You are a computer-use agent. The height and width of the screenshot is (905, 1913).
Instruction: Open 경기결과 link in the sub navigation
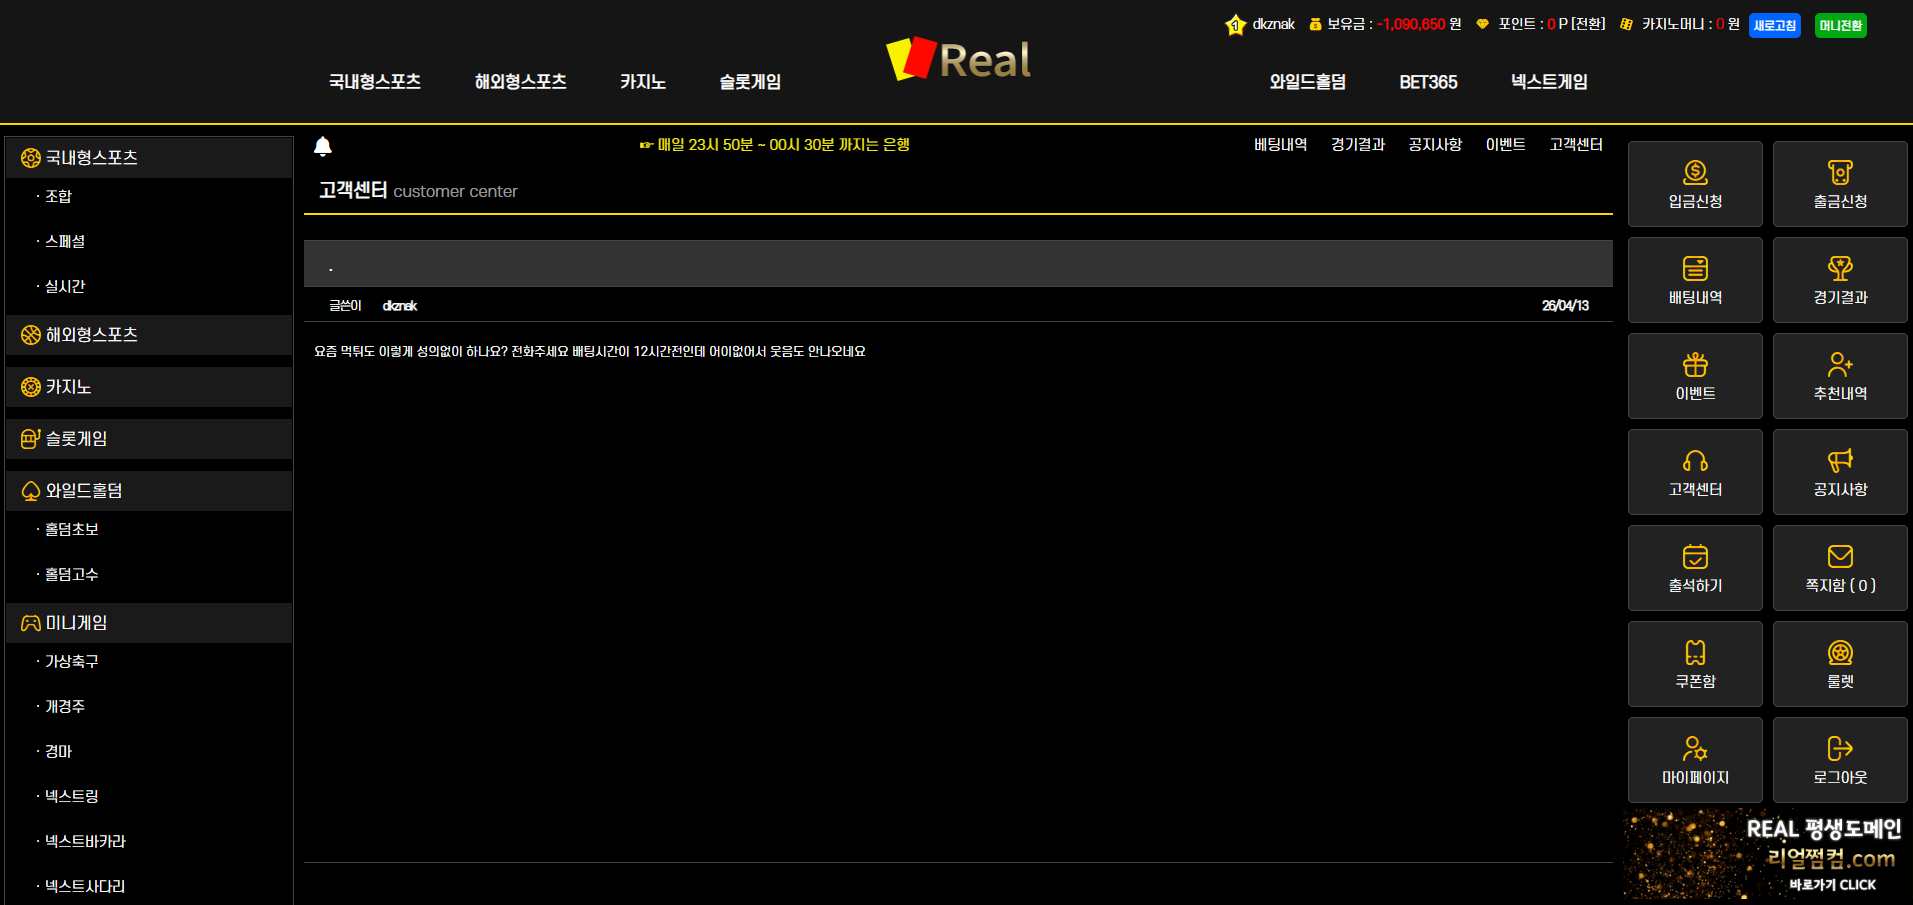tap(1357, 145)
